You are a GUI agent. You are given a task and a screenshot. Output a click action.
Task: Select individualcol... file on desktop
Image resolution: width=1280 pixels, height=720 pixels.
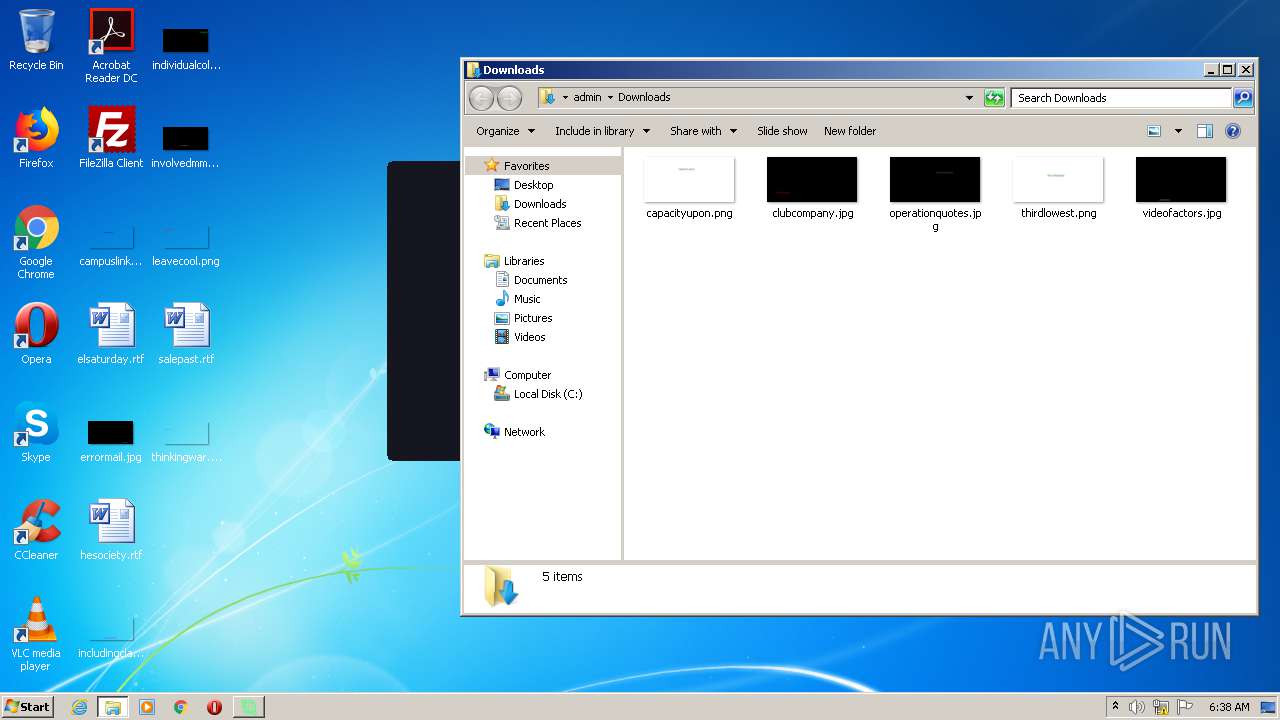pos(186,50)
